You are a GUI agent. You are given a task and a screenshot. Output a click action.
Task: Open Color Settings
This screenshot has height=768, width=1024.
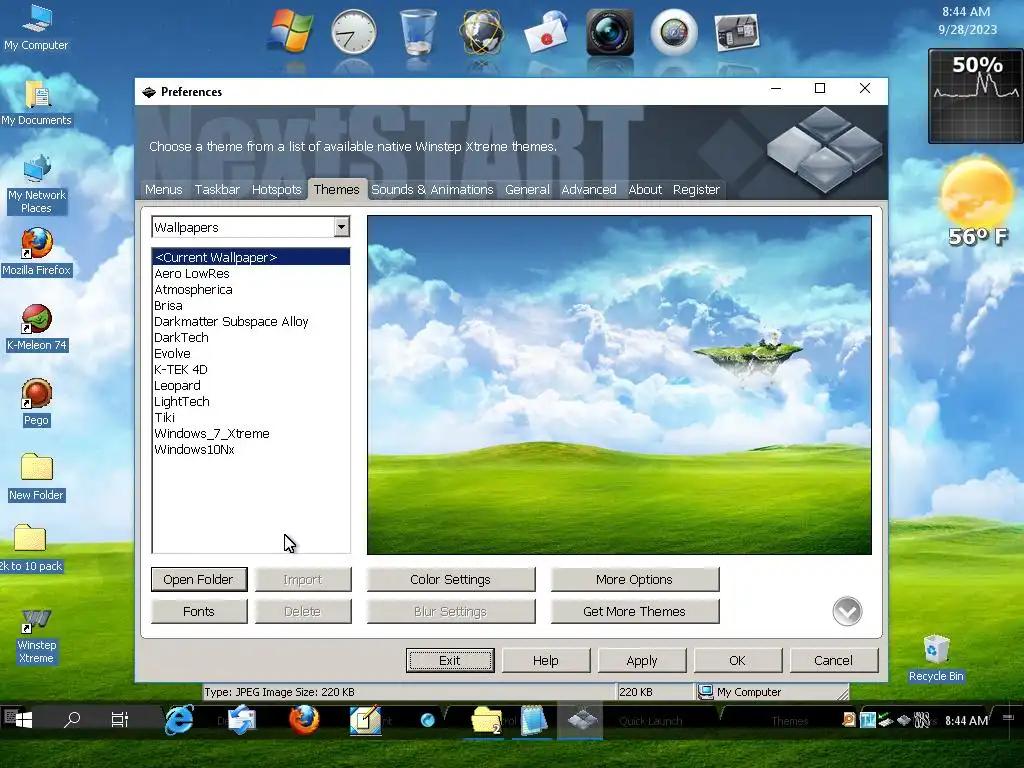(451, 579)
